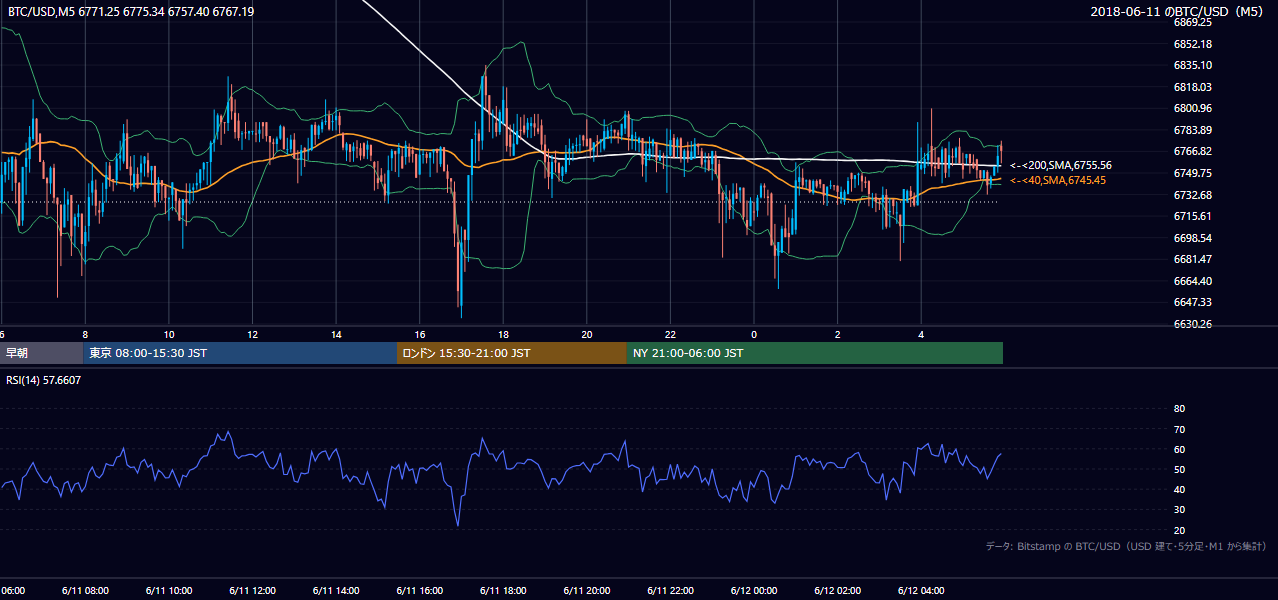Click price axis value 6749.75

pos(1192,173)
